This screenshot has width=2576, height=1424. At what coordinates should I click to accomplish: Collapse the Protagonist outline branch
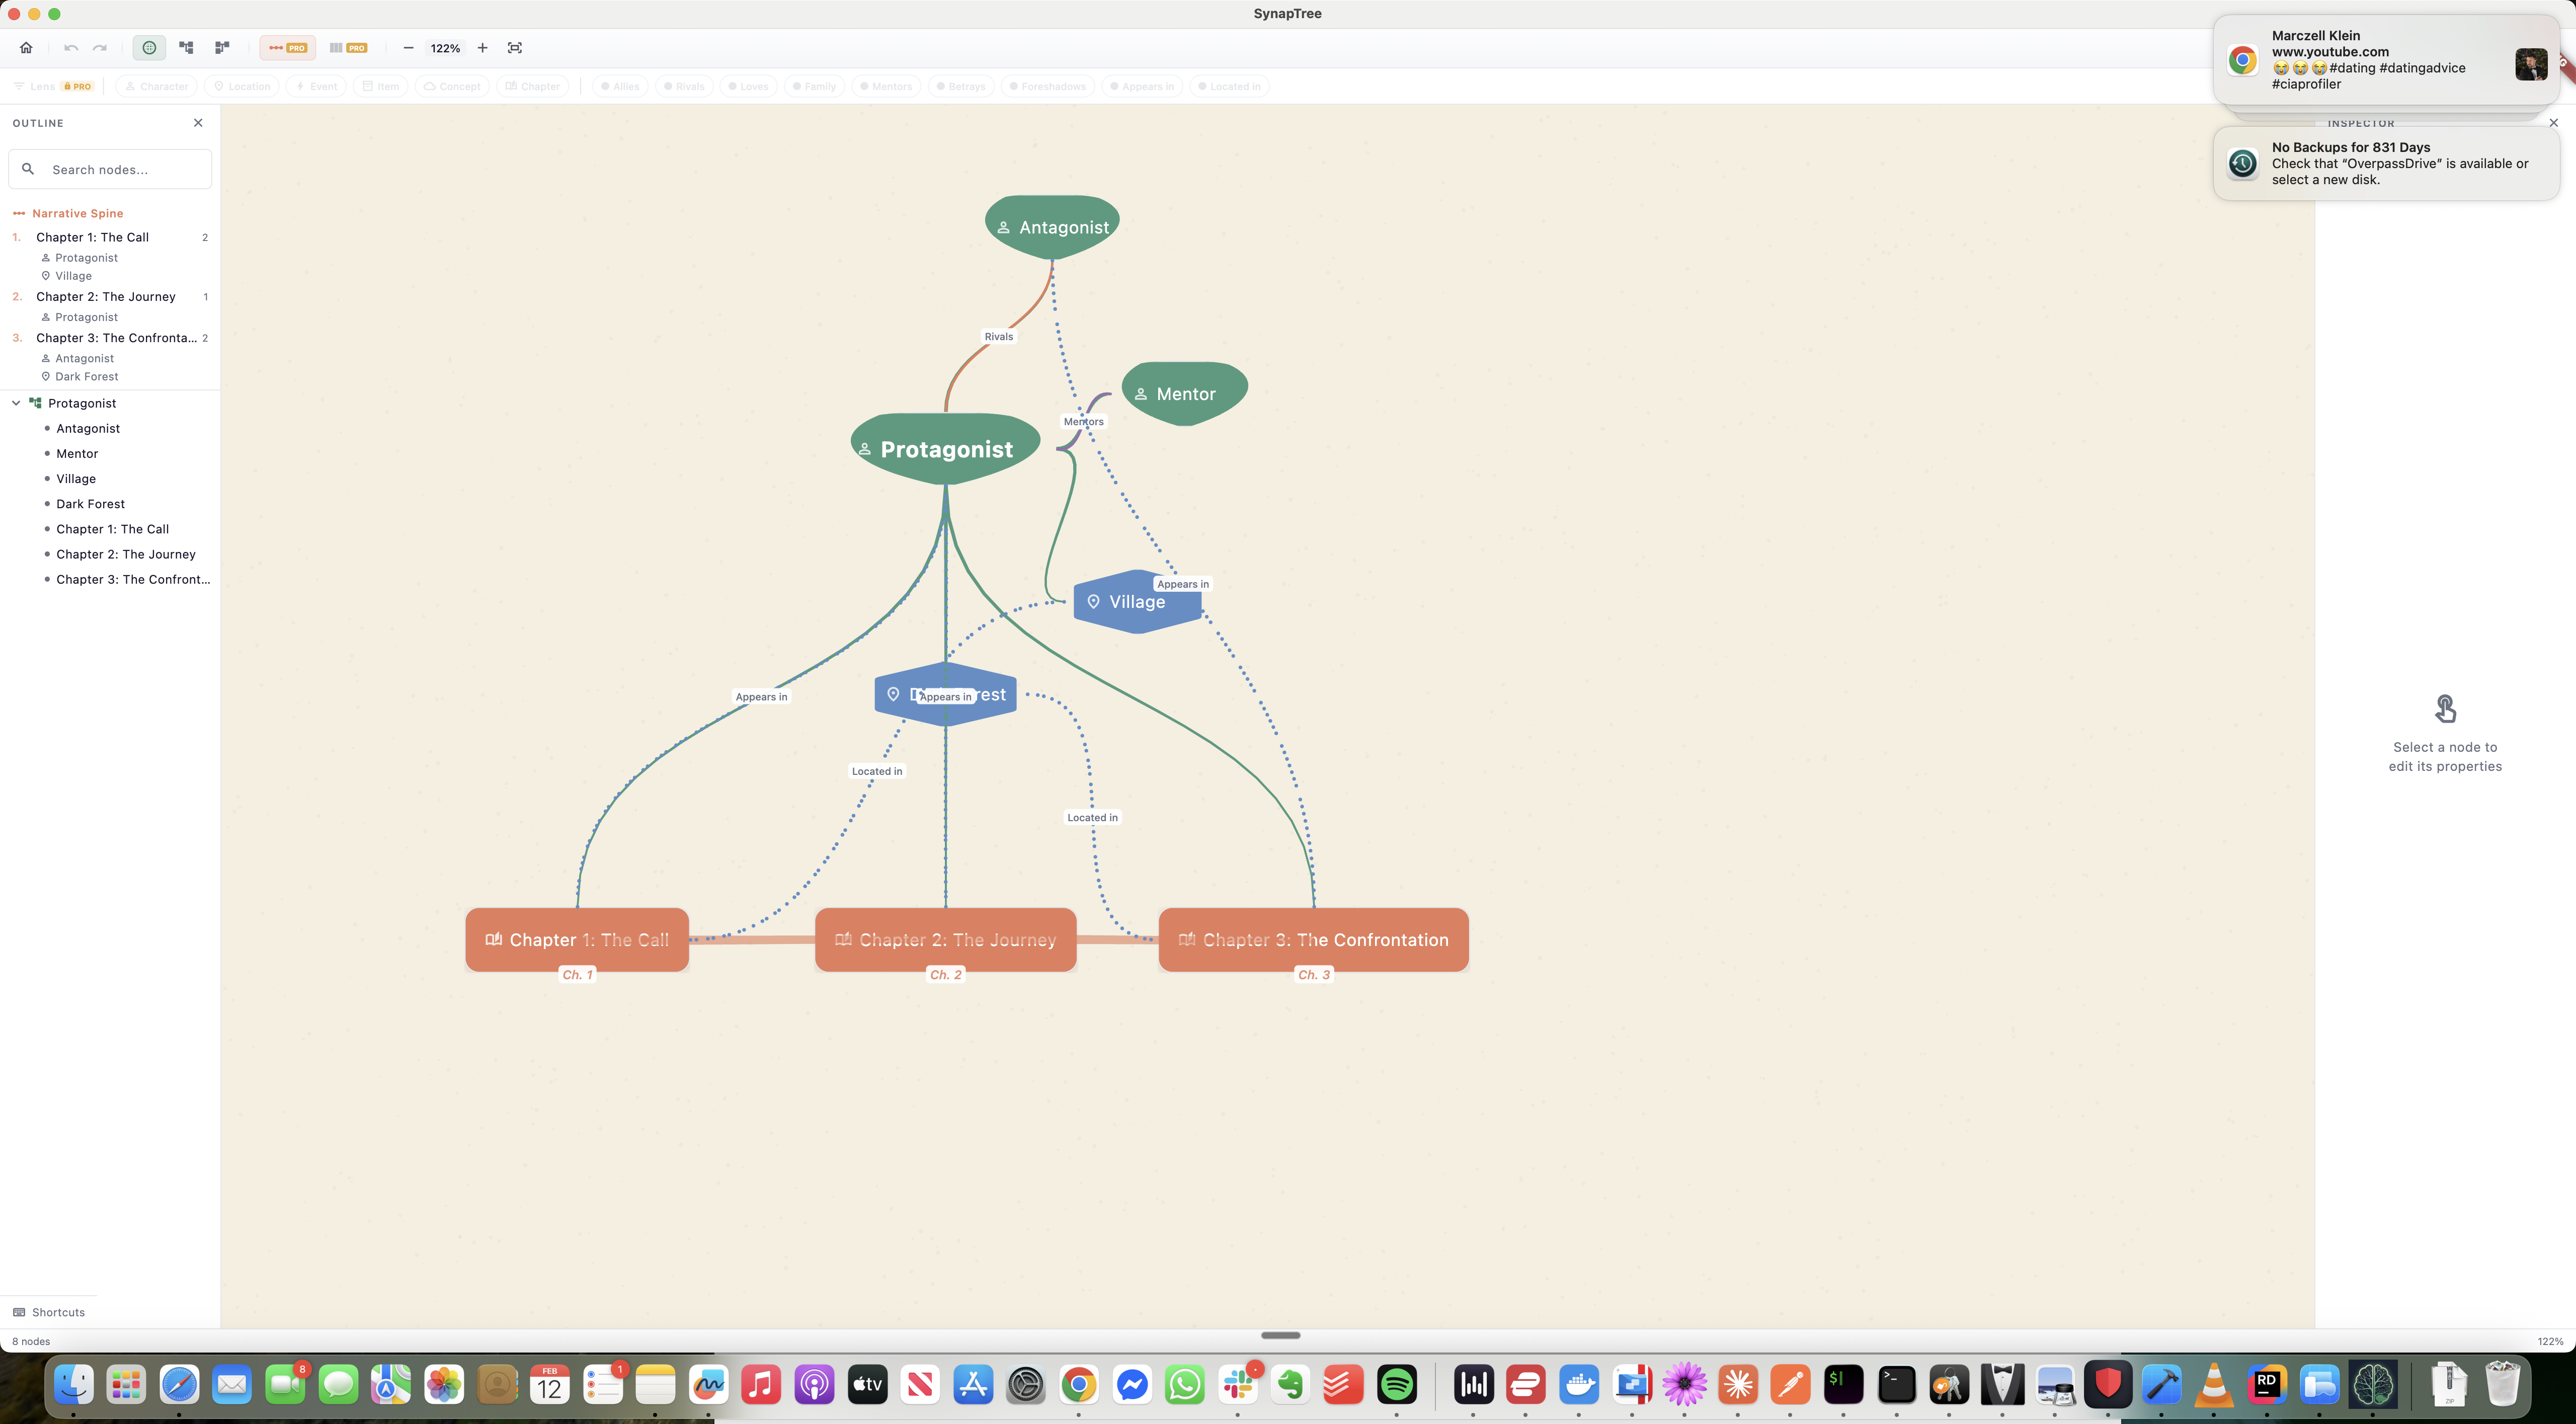(15, 403)
